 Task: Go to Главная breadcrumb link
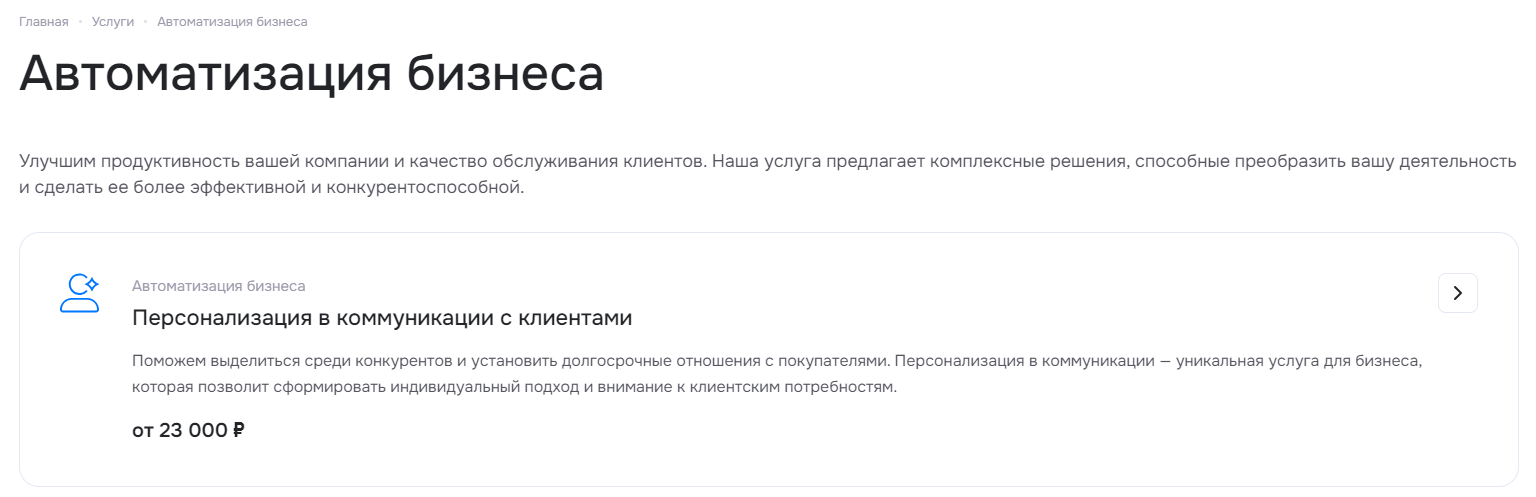44,21
